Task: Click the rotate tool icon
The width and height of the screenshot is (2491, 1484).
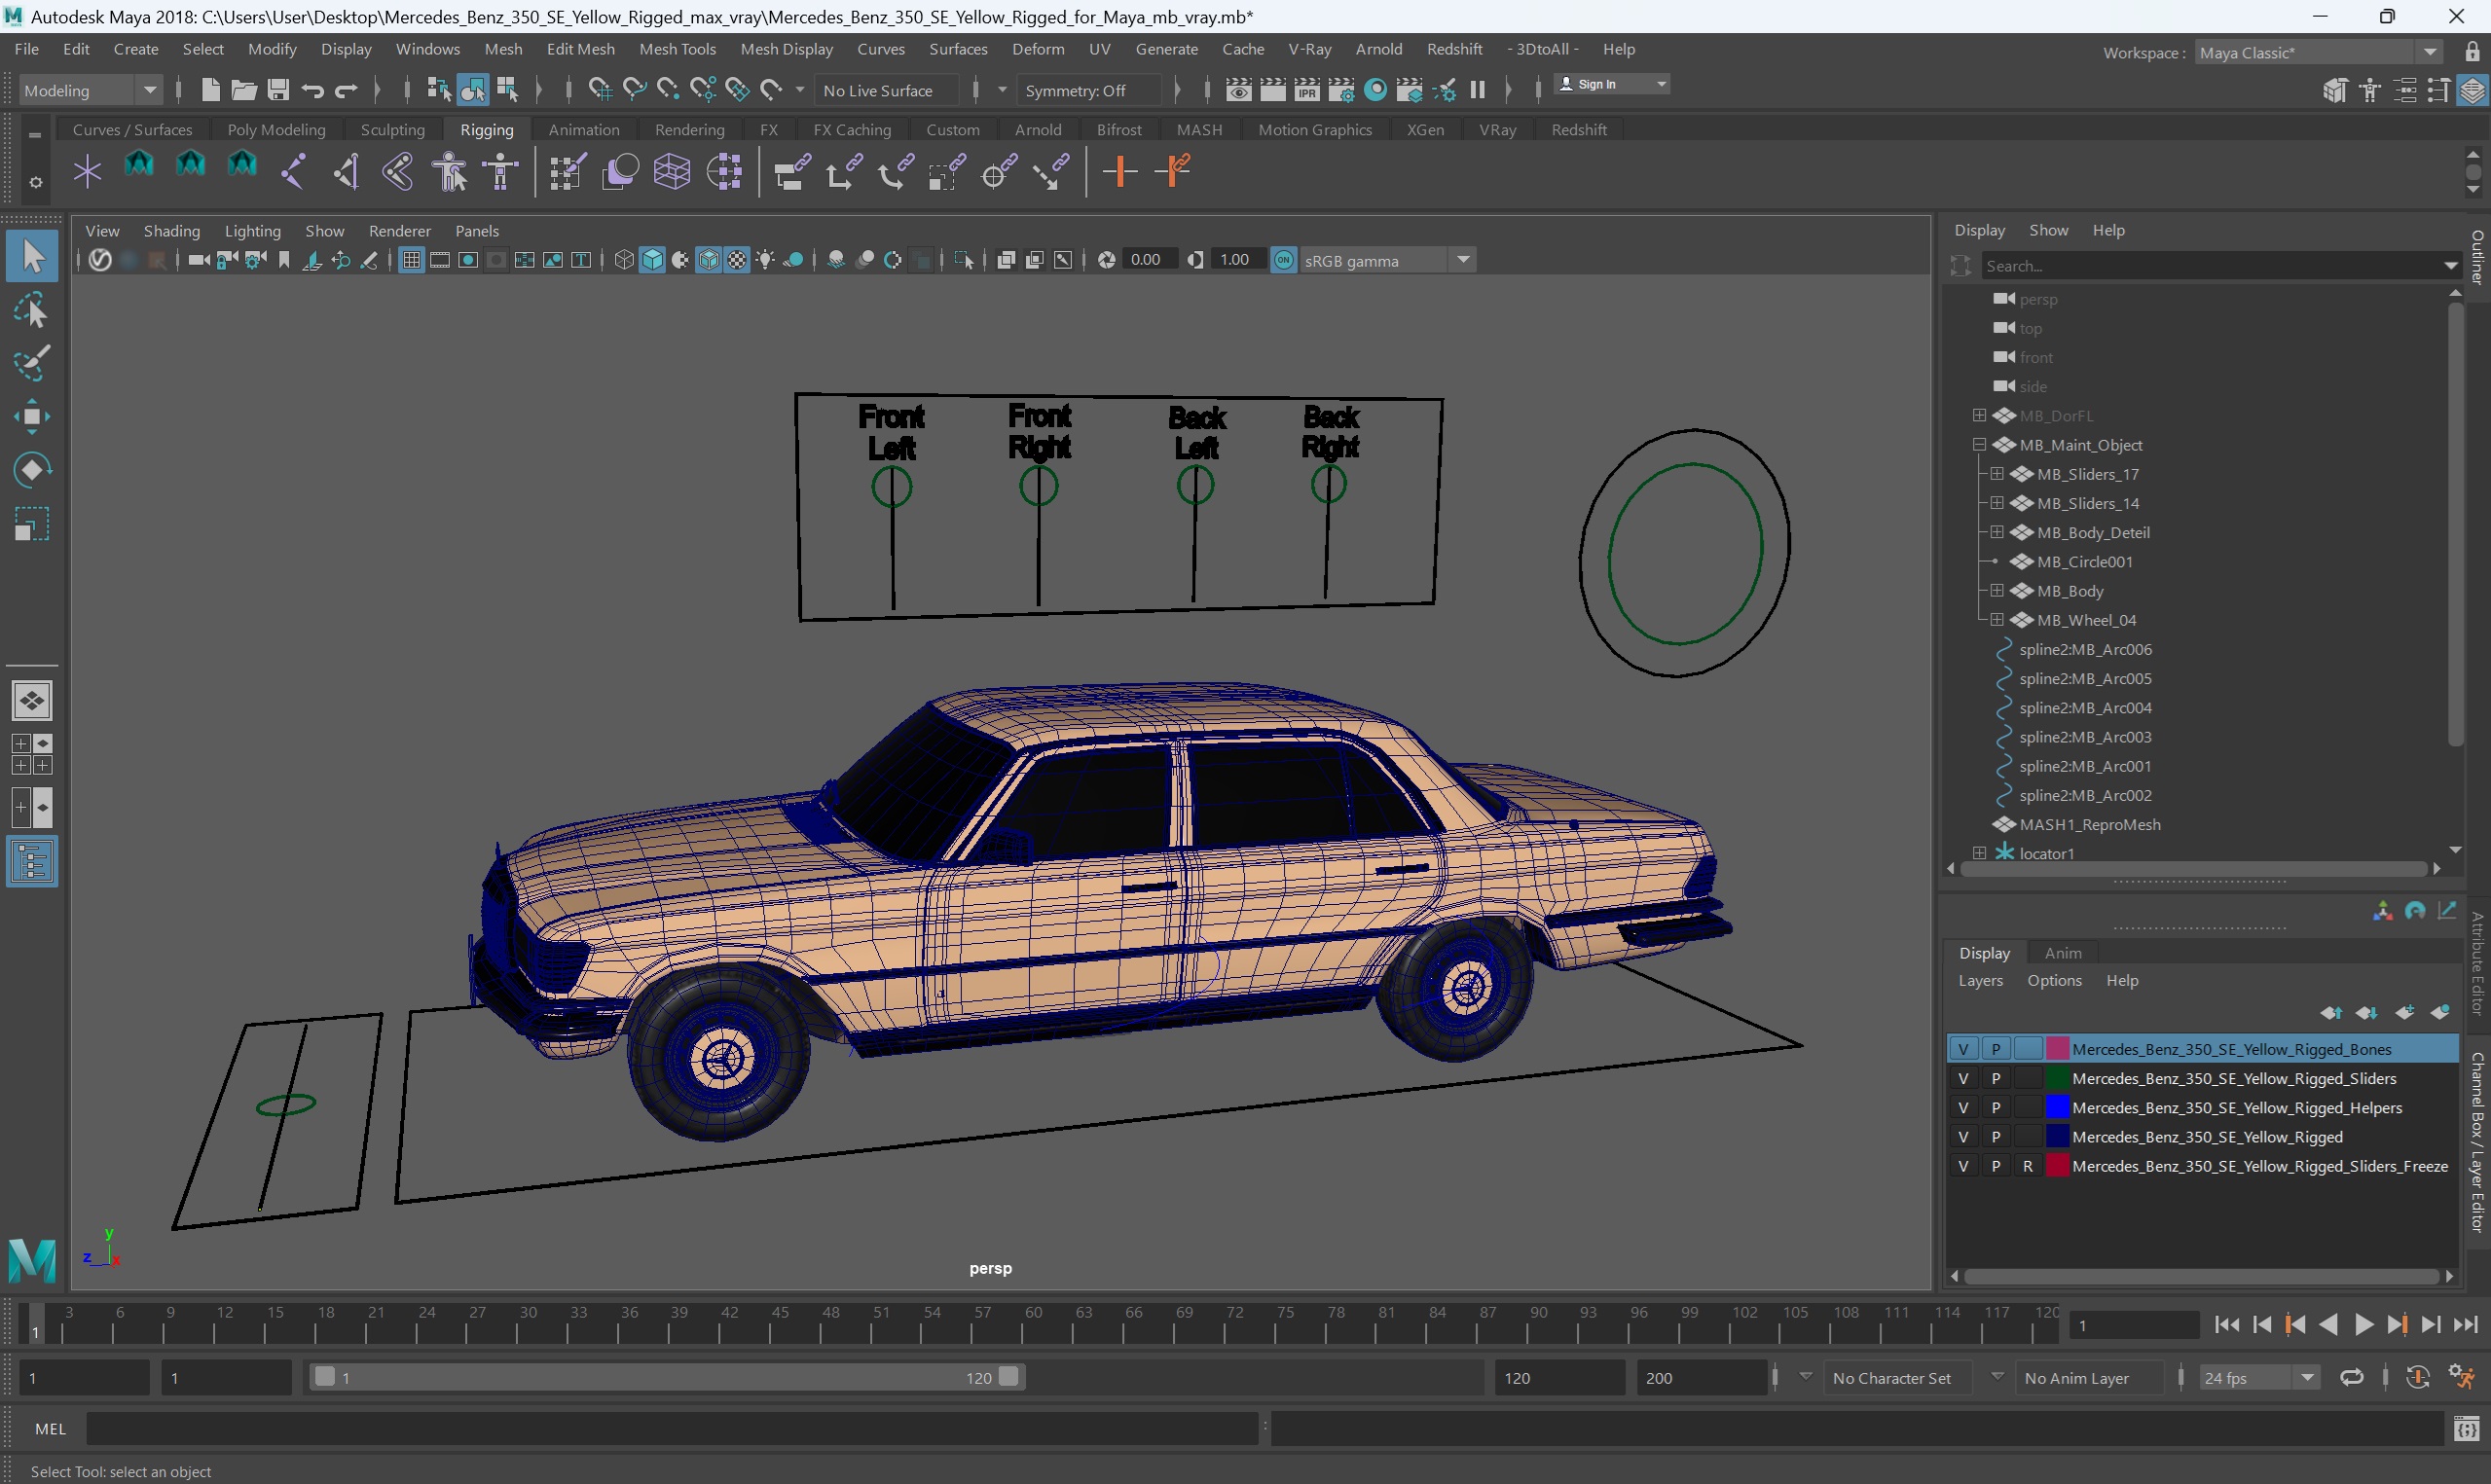Action: click(30, 470)
